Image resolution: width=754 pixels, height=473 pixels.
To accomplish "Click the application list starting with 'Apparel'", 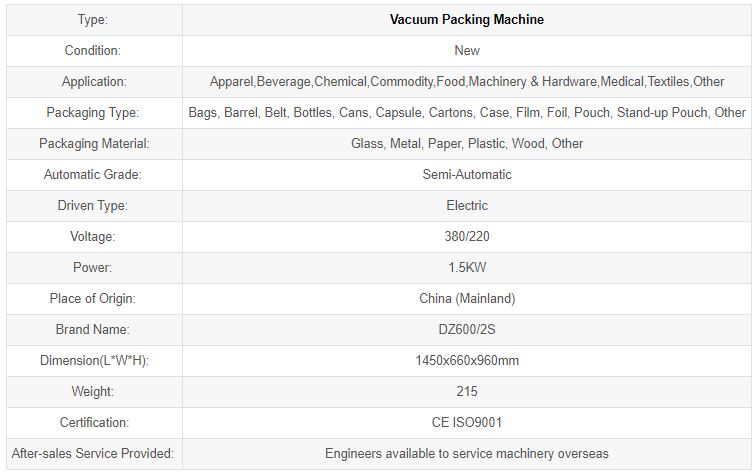I will (466, 81).
